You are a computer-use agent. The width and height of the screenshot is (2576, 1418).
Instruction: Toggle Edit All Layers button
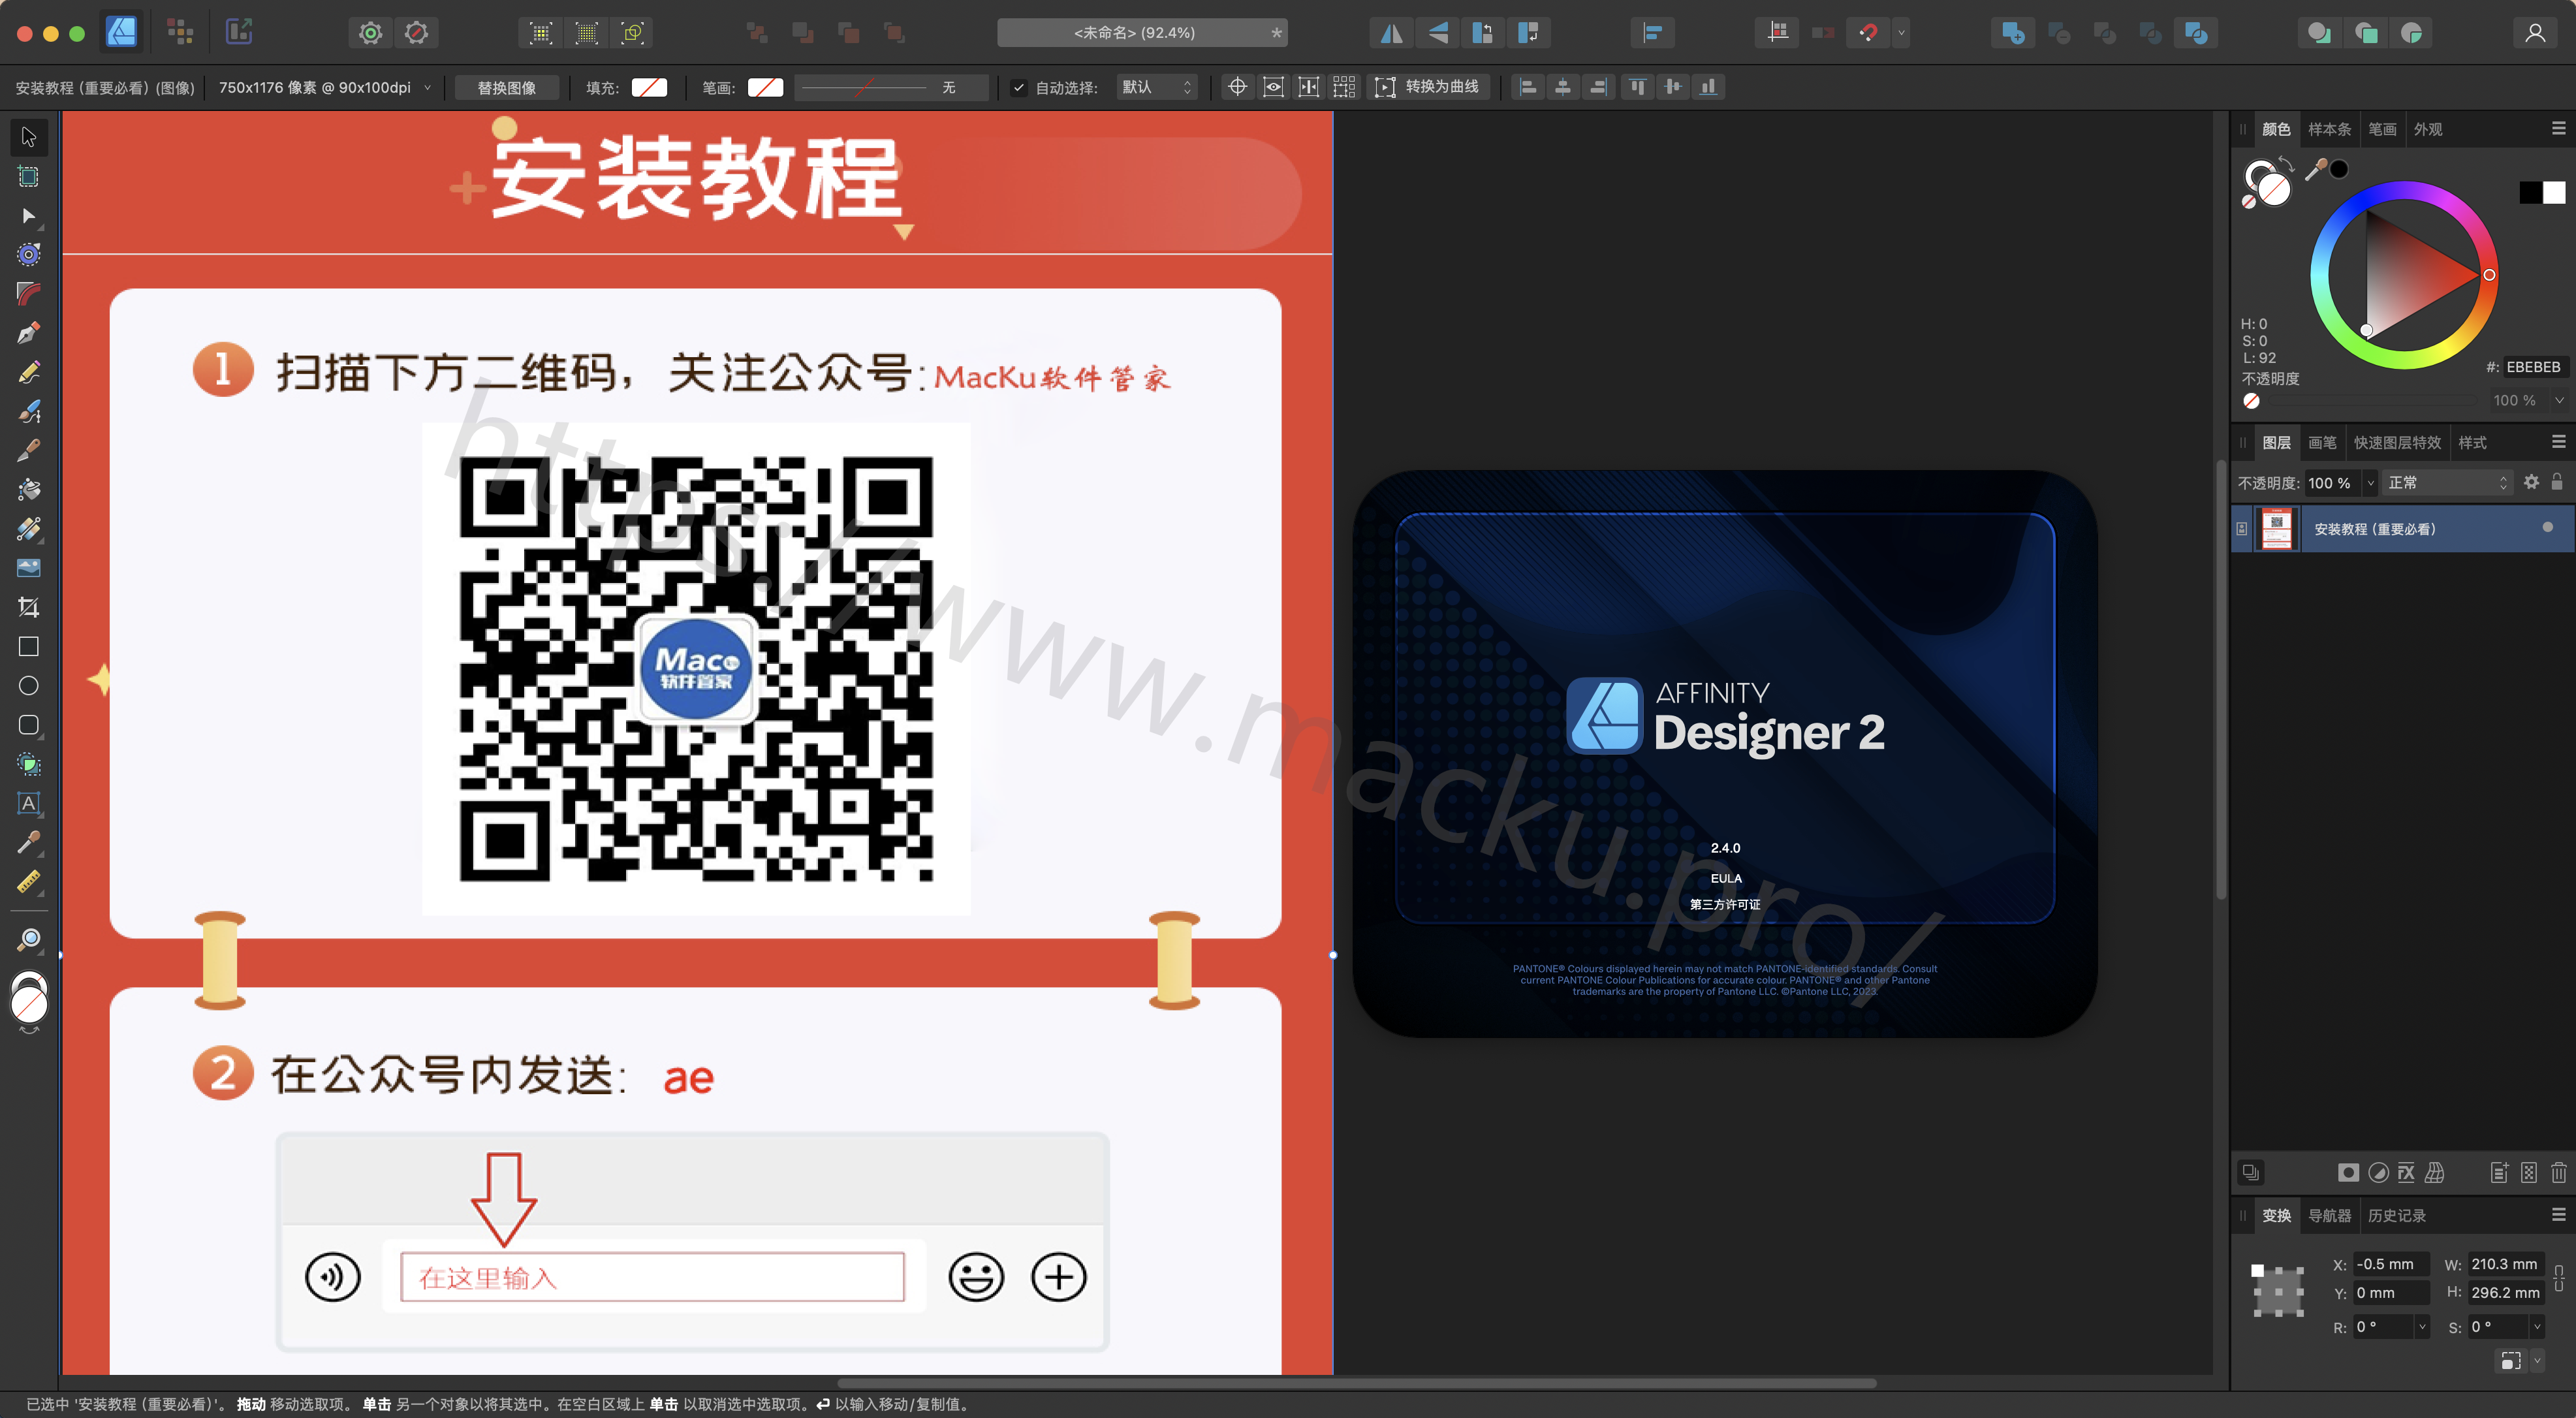[2250, 1172]
